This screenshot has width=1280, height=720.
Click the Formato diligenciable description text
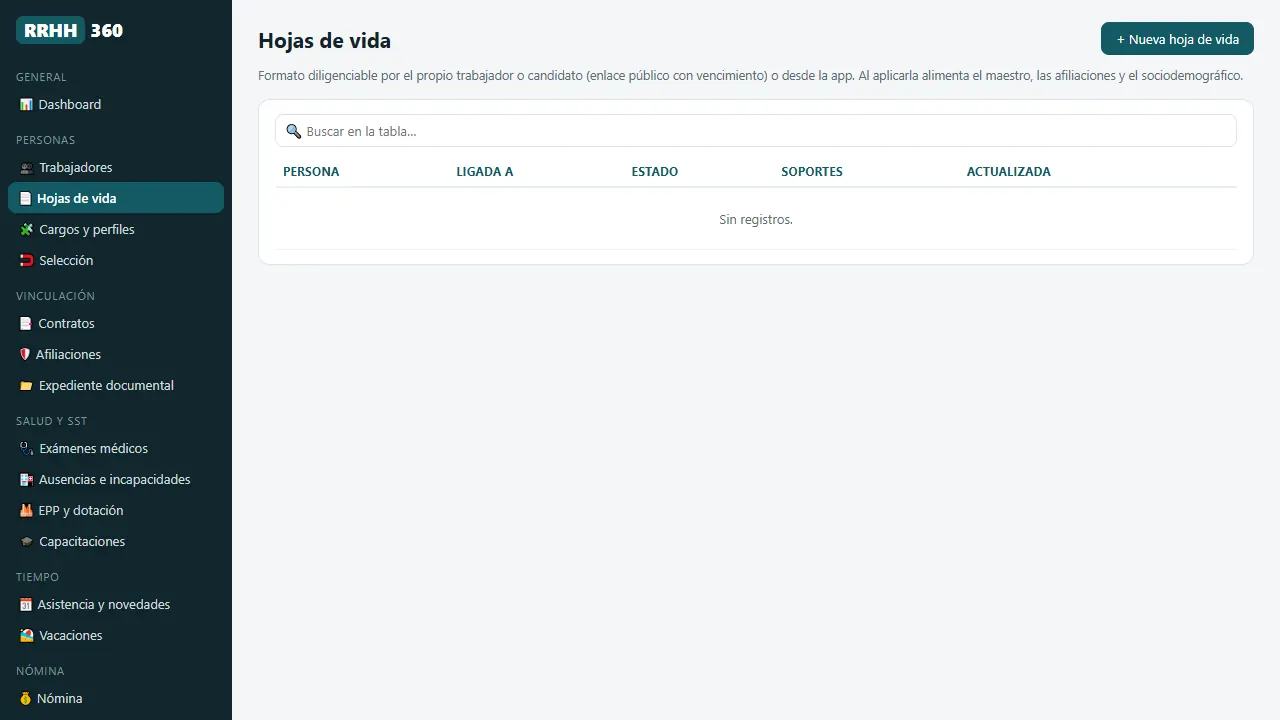click(751, 75)
